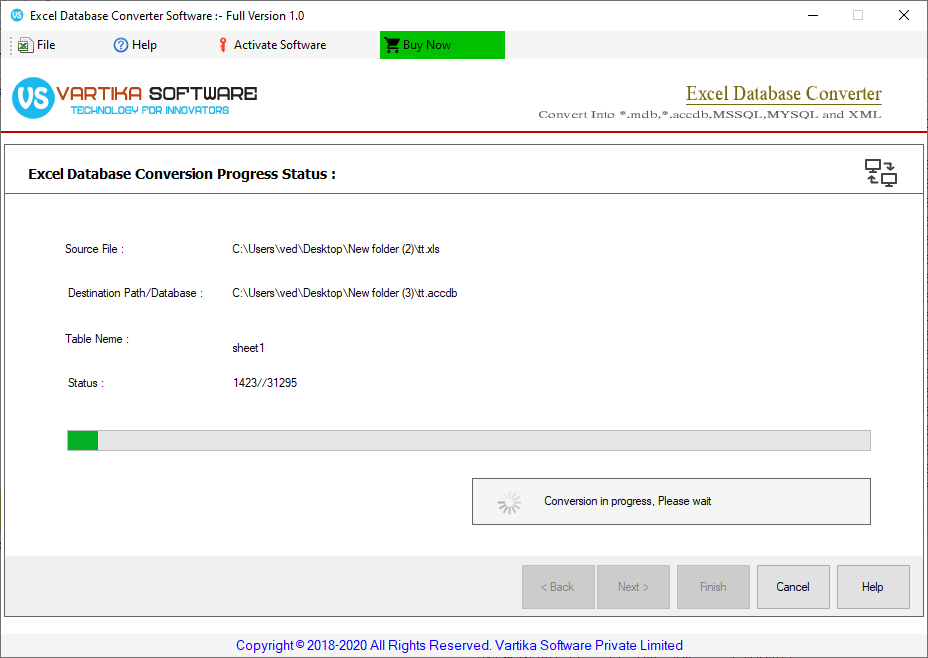928x658 pixels.
Task: Click the Technology For Innovators tagline
Action: point(150,110)
